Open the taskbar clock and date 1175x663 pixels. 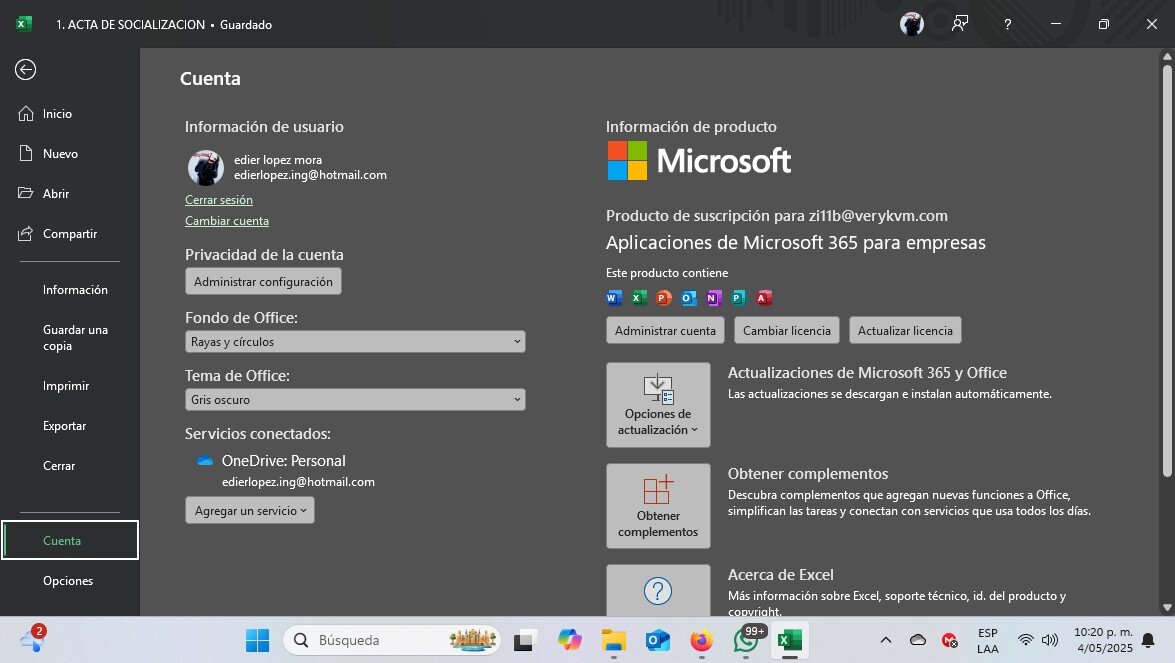[1104, 641]
